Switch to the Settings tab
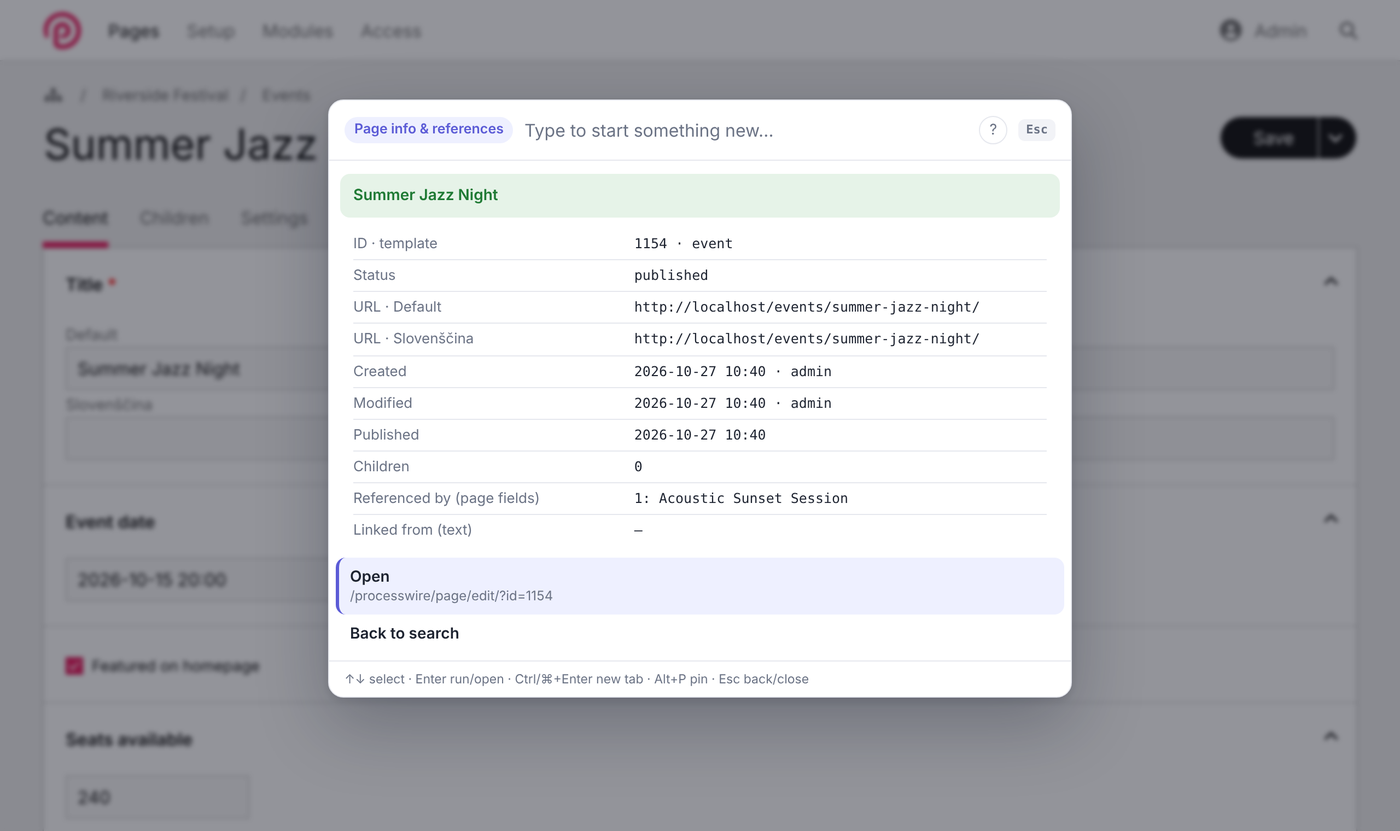1400x831 pixels. click(x=274, y=218)
